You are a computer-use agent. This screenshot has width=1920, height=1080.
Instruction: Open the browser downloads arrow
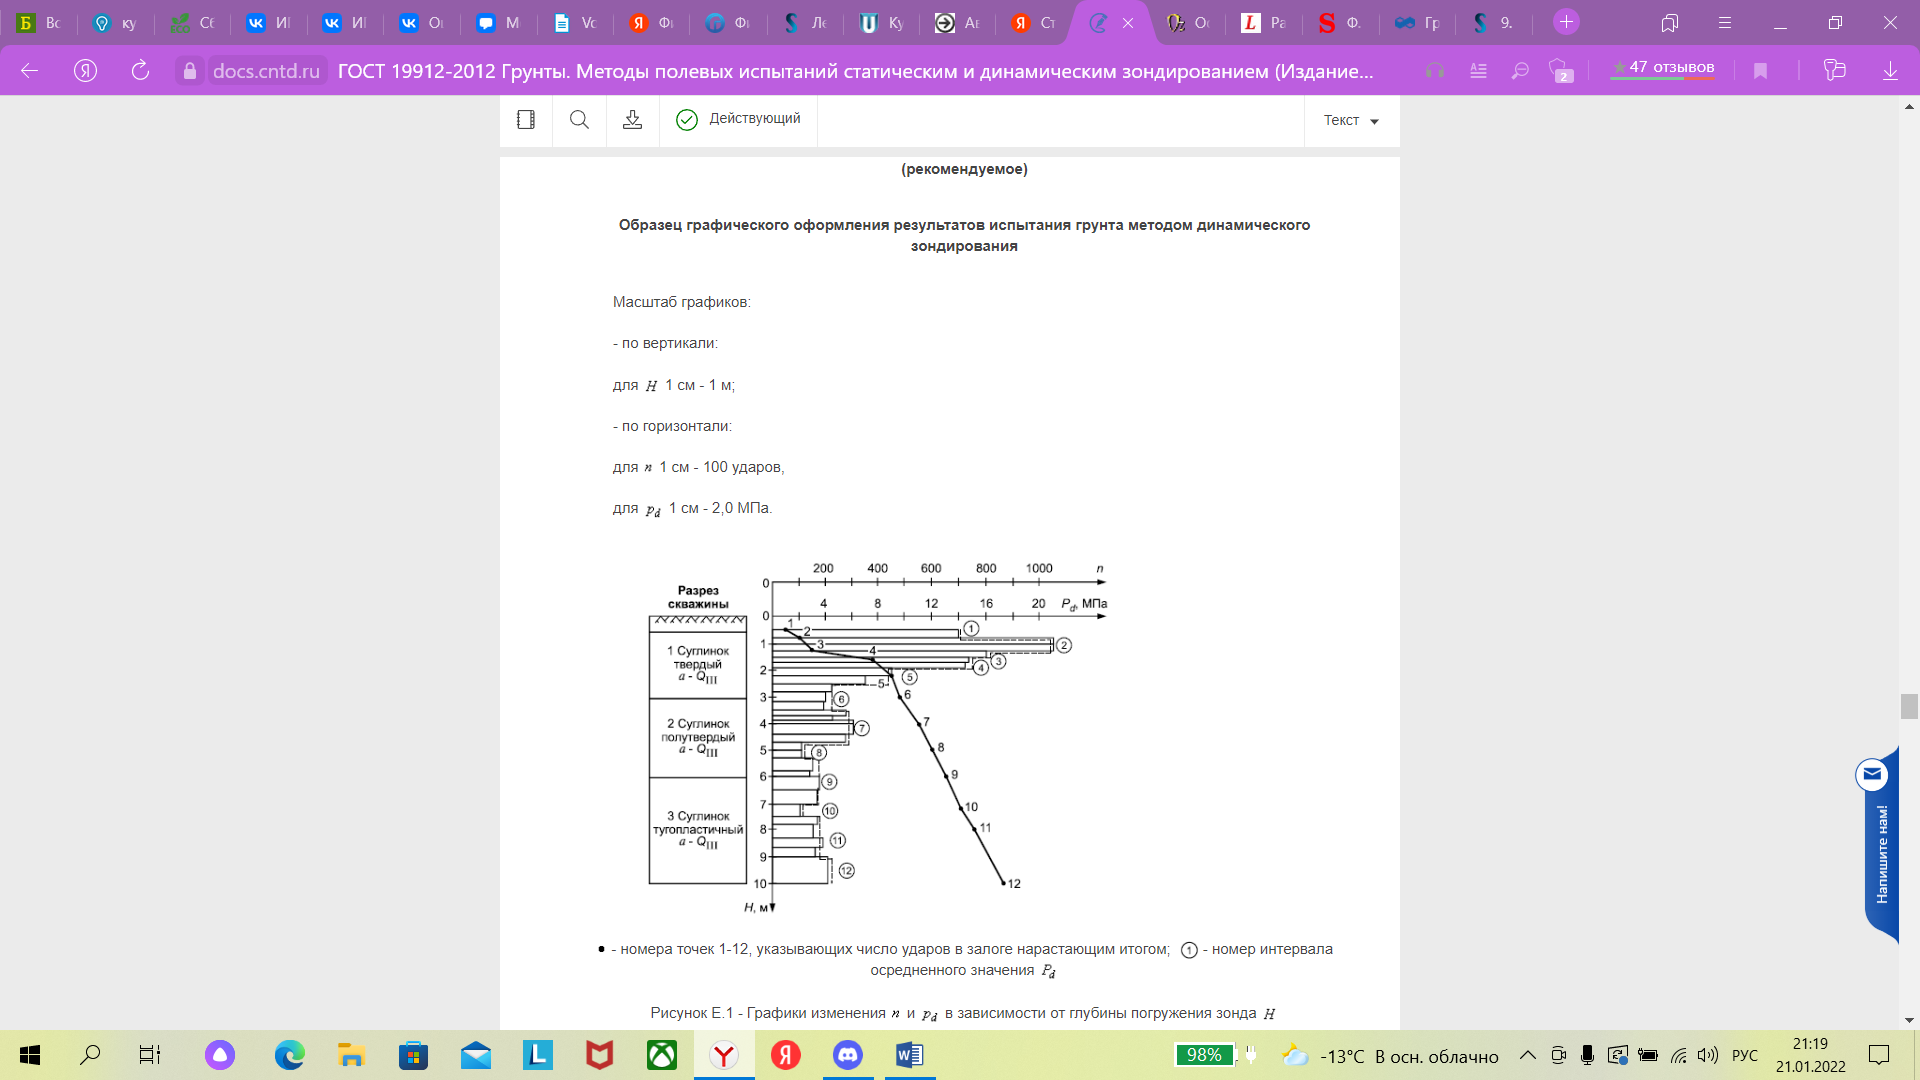(x=1890, y=71)
